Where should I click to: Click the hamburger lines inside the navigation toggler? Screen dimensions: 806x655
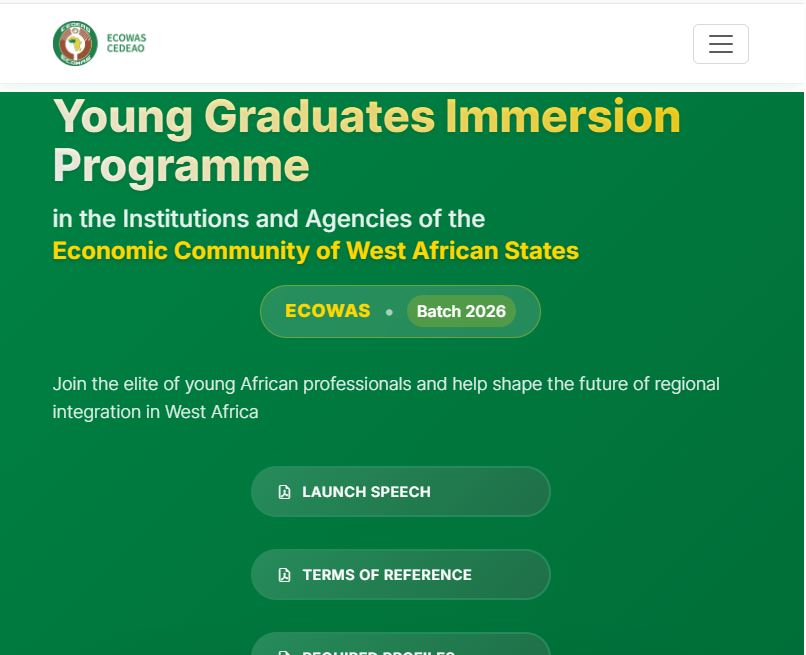[721, 43]
